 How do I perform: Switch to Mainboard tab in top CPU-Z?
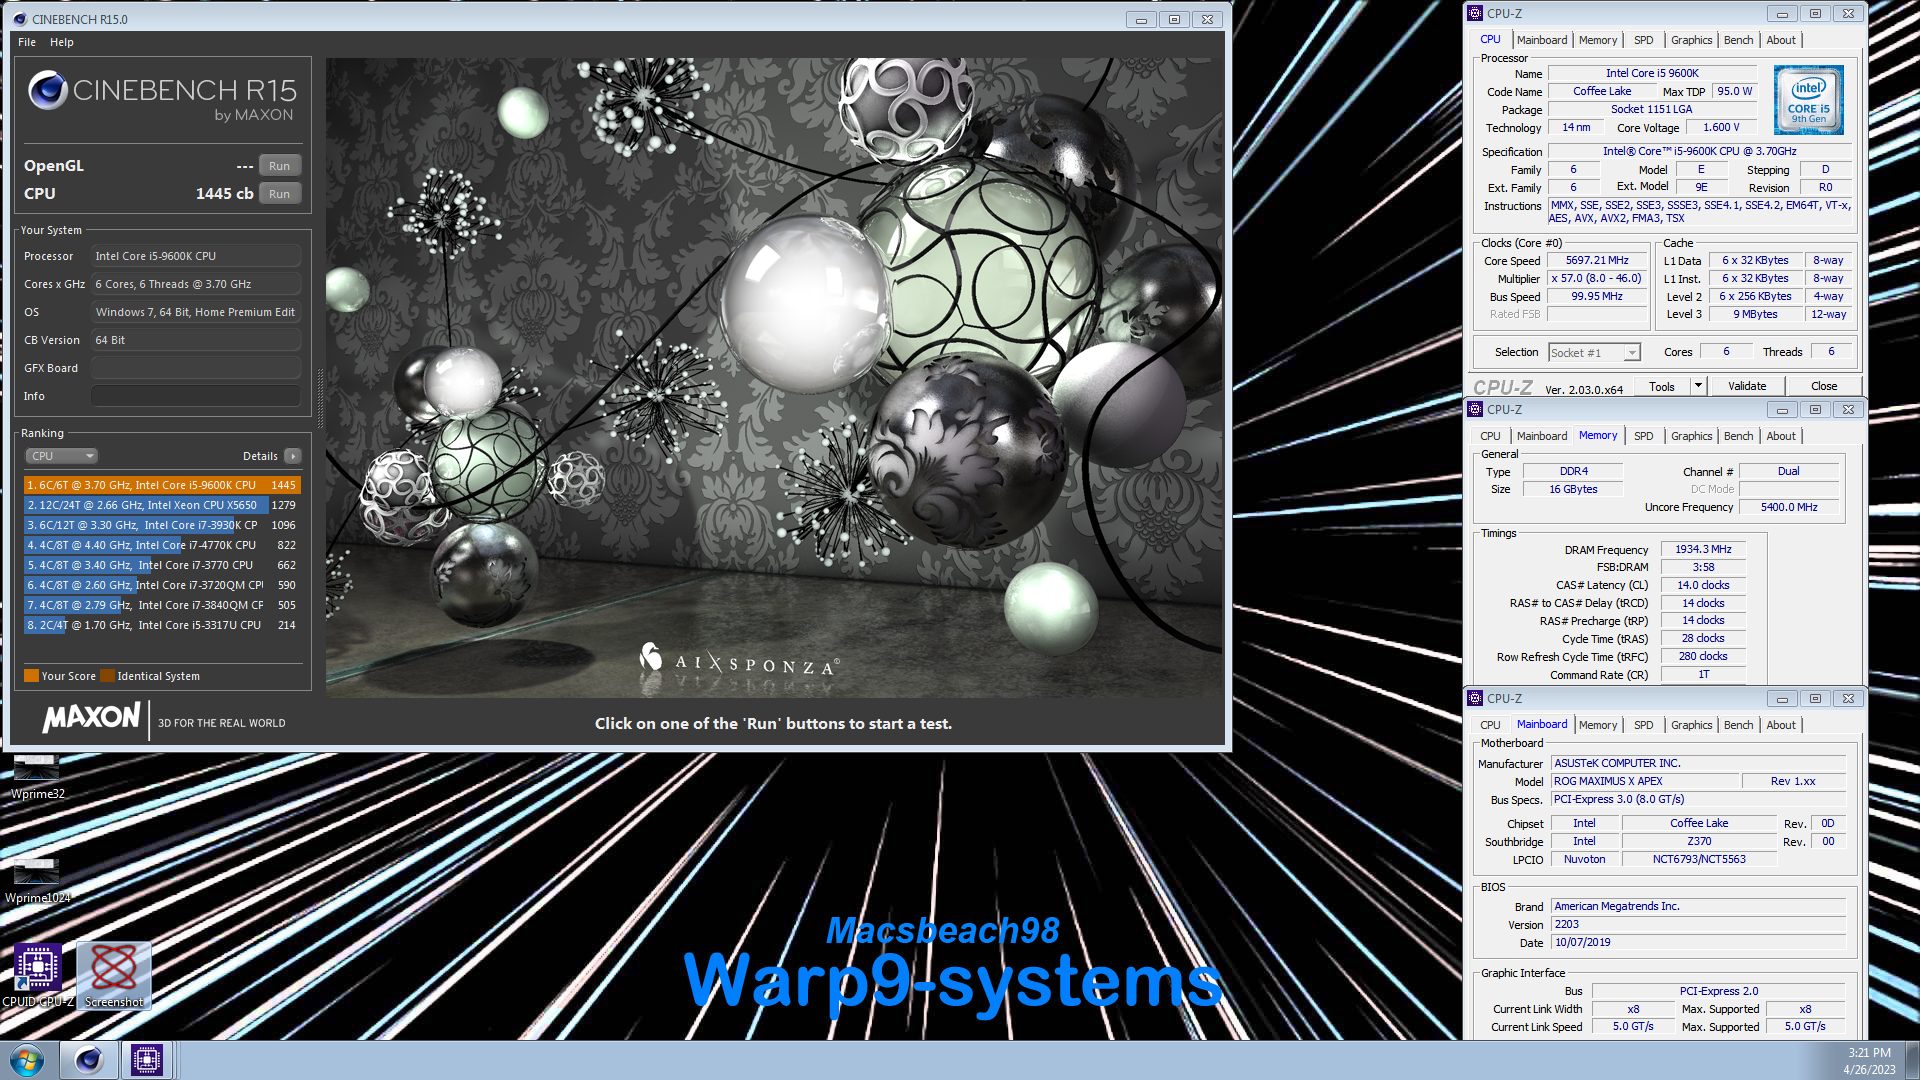coord(1542,40)
